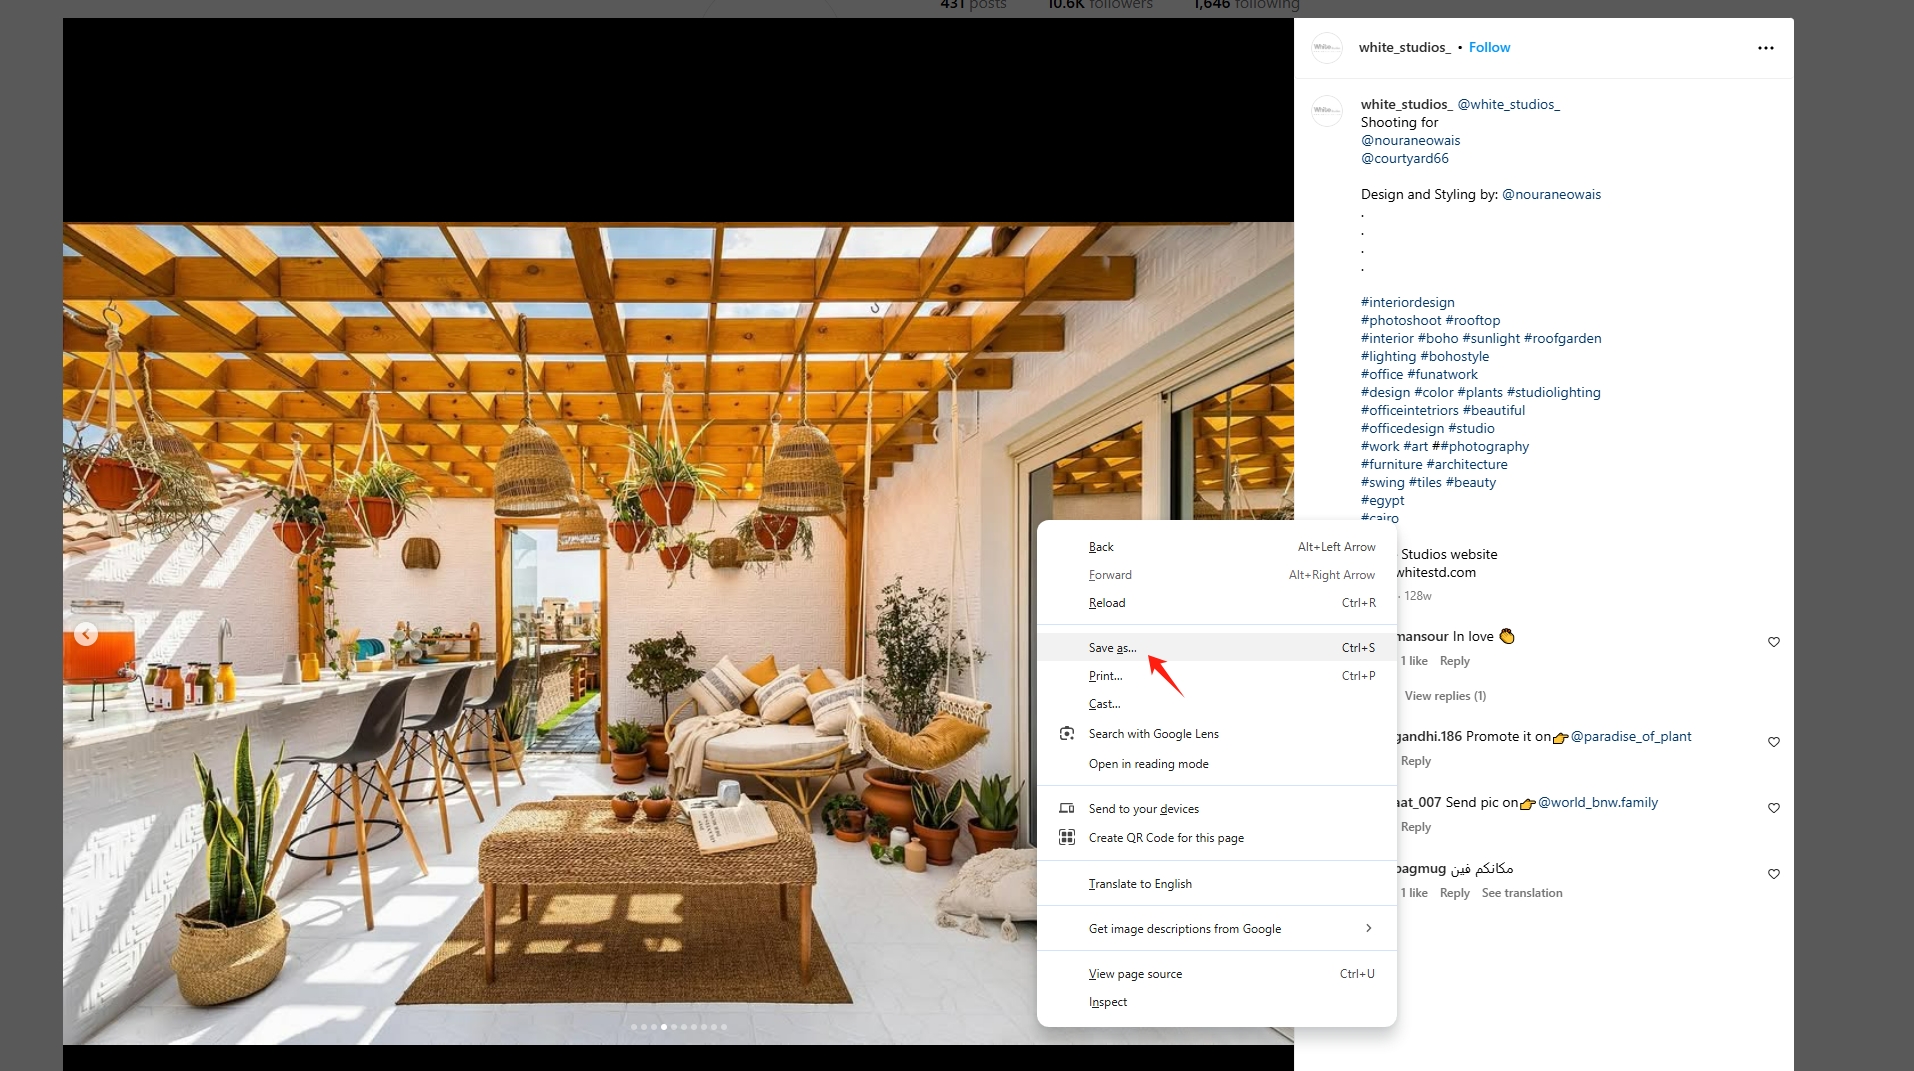1914x1071 pixels.
Task: Click the QR code icon in context menu
Action: pos(1067,837)
